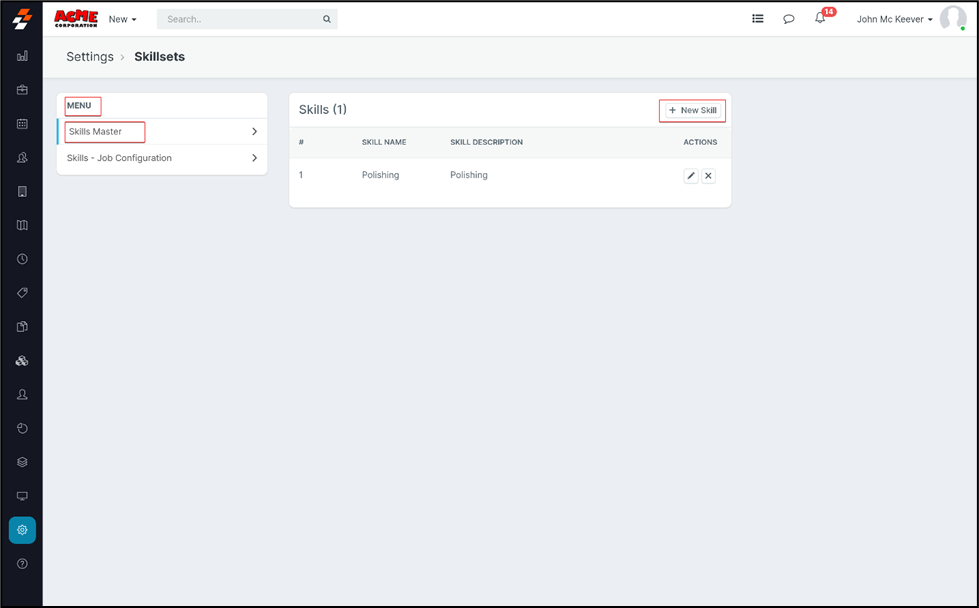The image size is (979, 608).
Task: Click the clock icon in left sidebar
Action: pyautogui.click(x=22, y=259)
